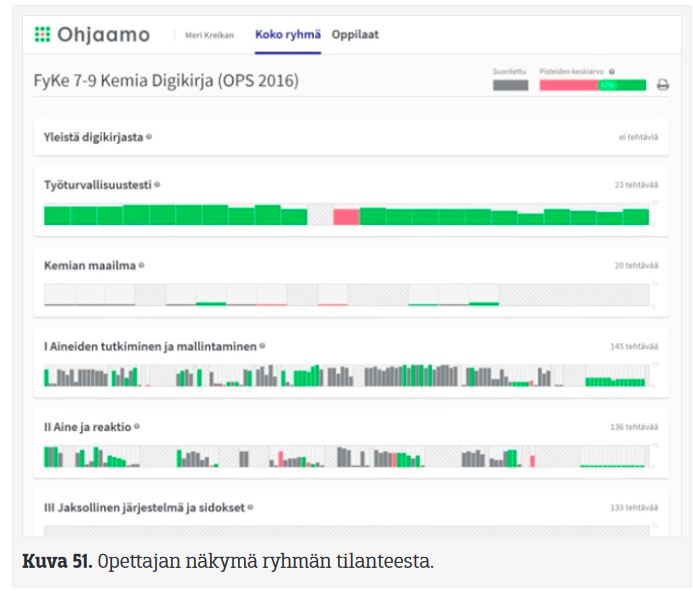The width and height of the screenshot is (693, 591).
Task: Show info for III Jaksollinen järjestelmä ja sidokset
Action: [x=249, y=507]
